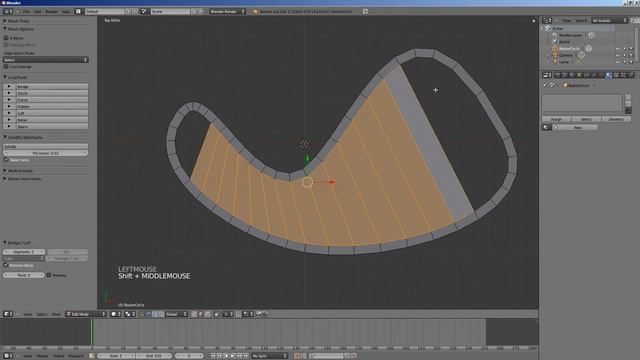Screen dimensions: 640x360
Task: Click the face select mode icon
Action: (x=208, y=314)
